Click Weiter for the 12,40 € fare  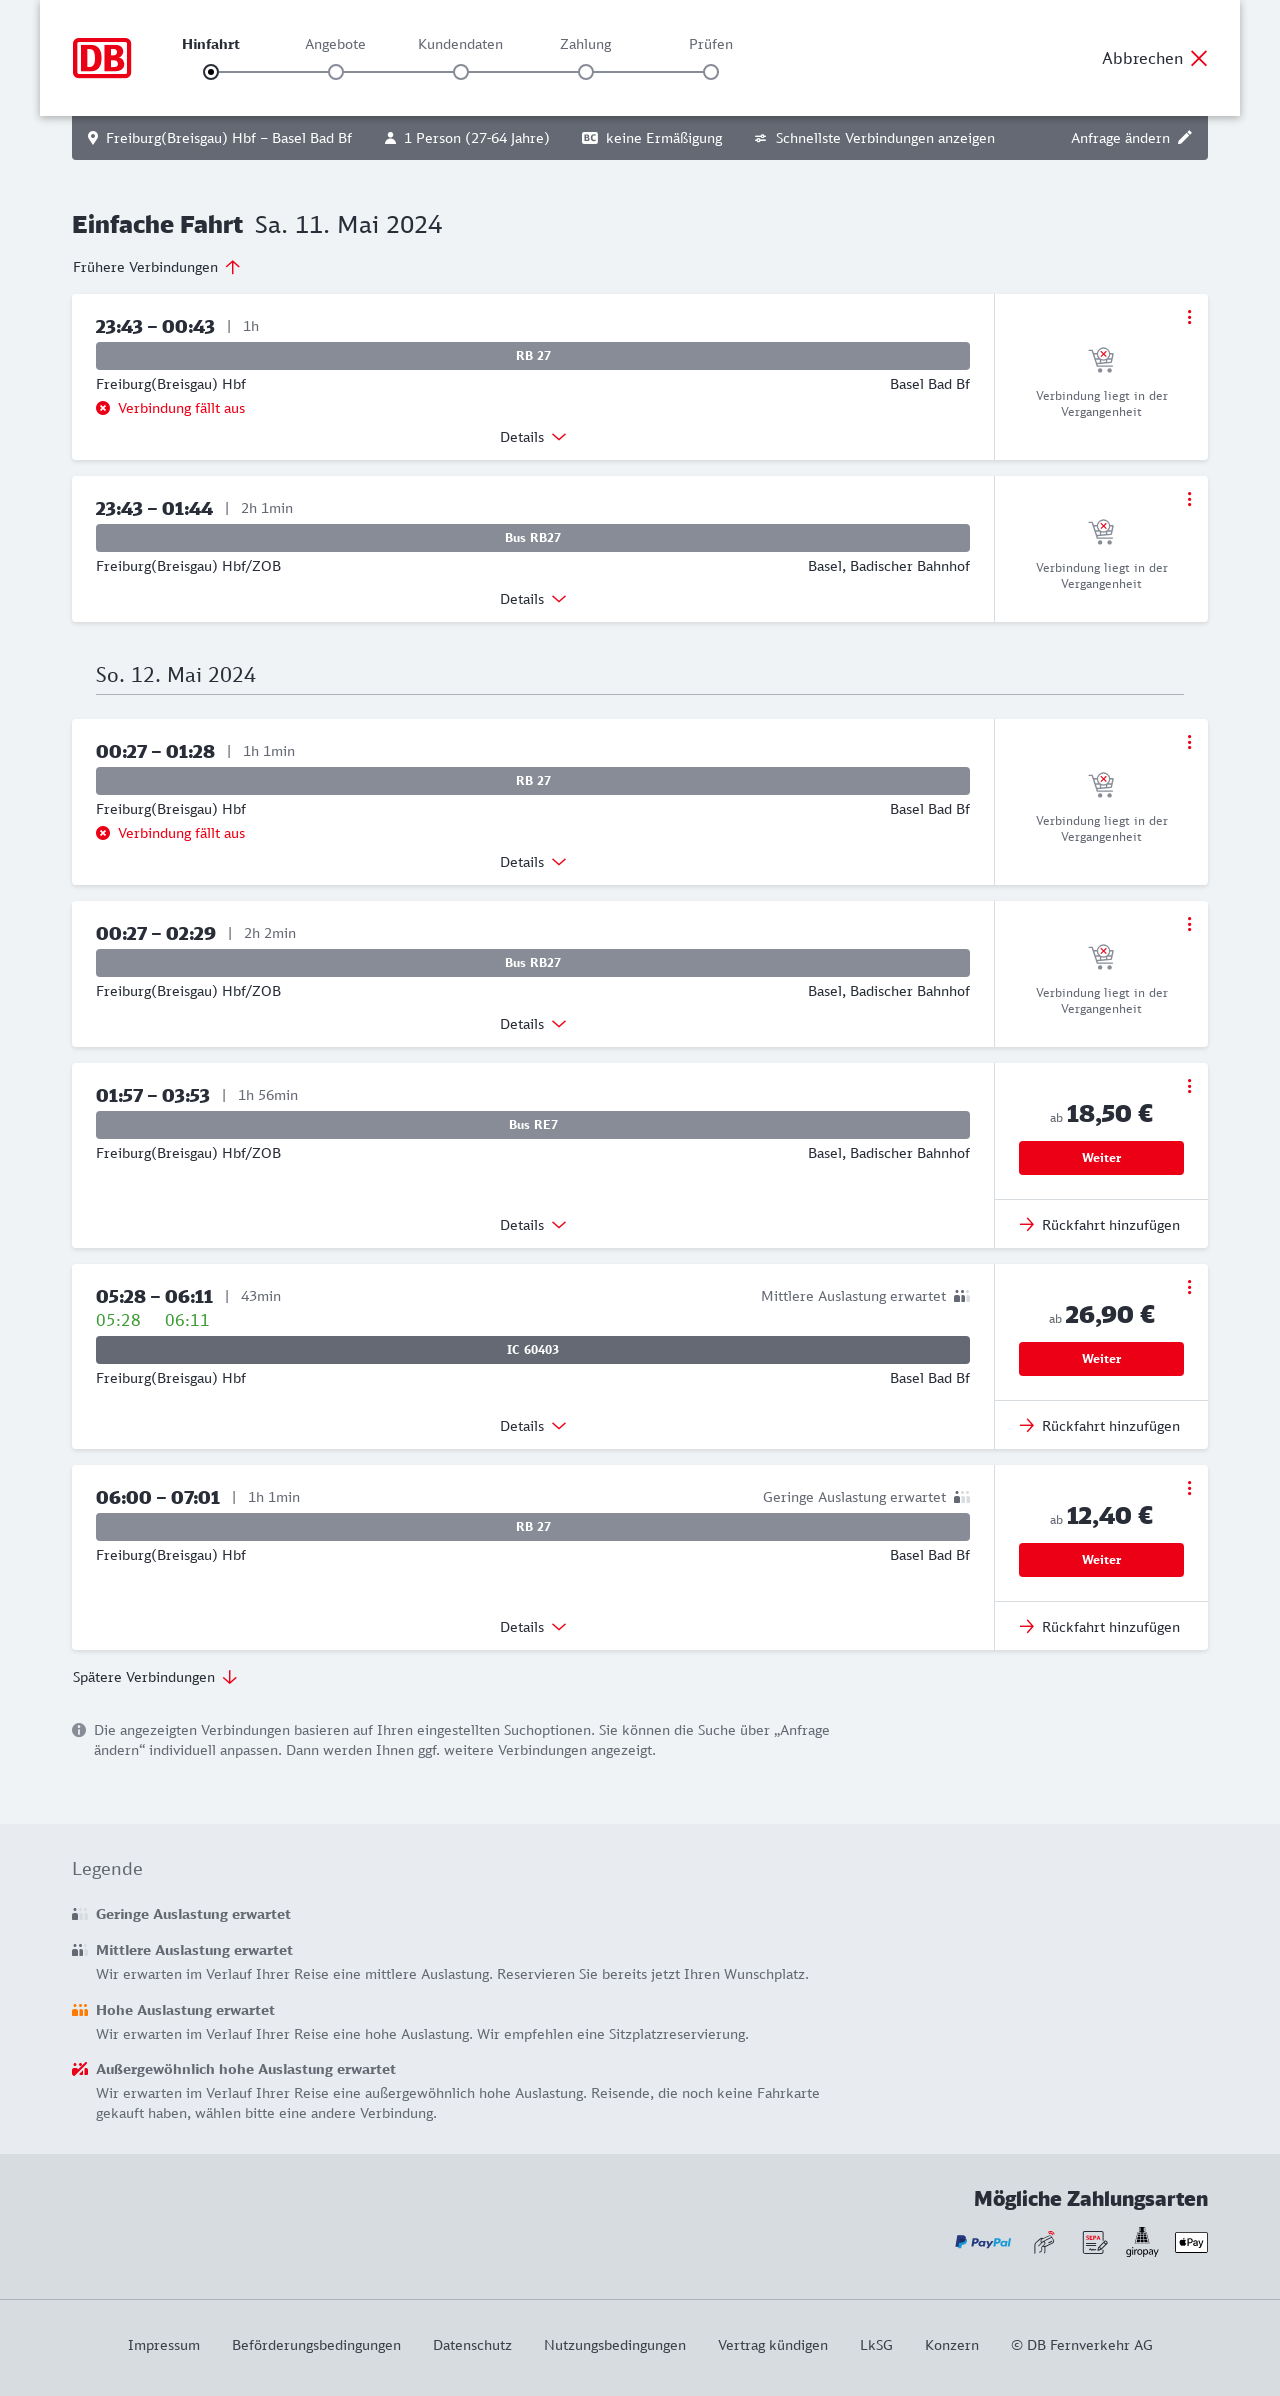click(1101, 1560)
